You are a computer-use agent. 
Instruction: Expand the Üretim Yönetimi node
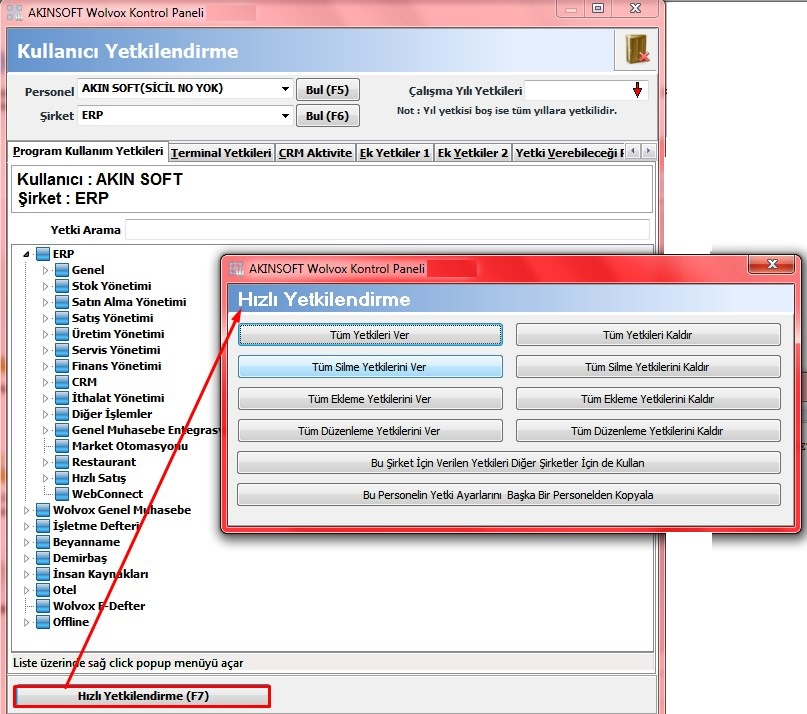tap(45, 334)
